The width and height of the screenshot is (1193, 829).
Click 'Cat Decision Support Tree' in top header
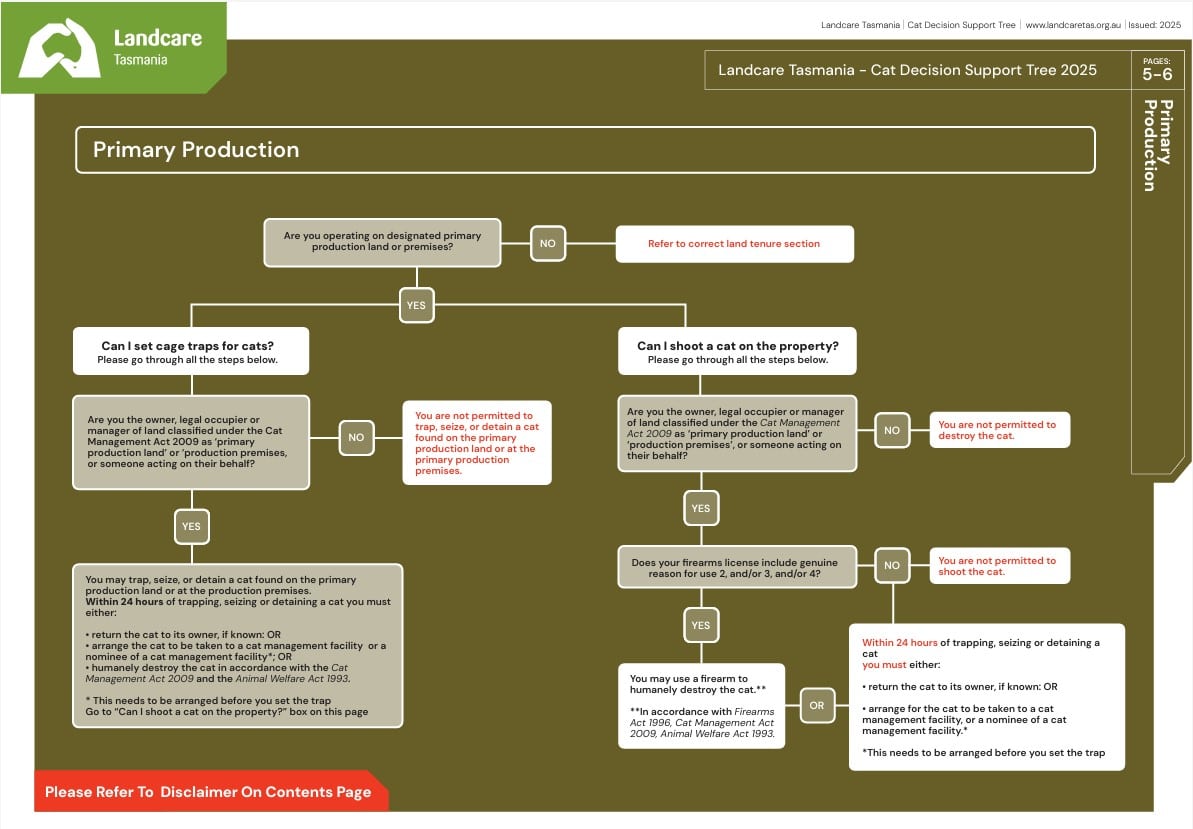[961, 25]
